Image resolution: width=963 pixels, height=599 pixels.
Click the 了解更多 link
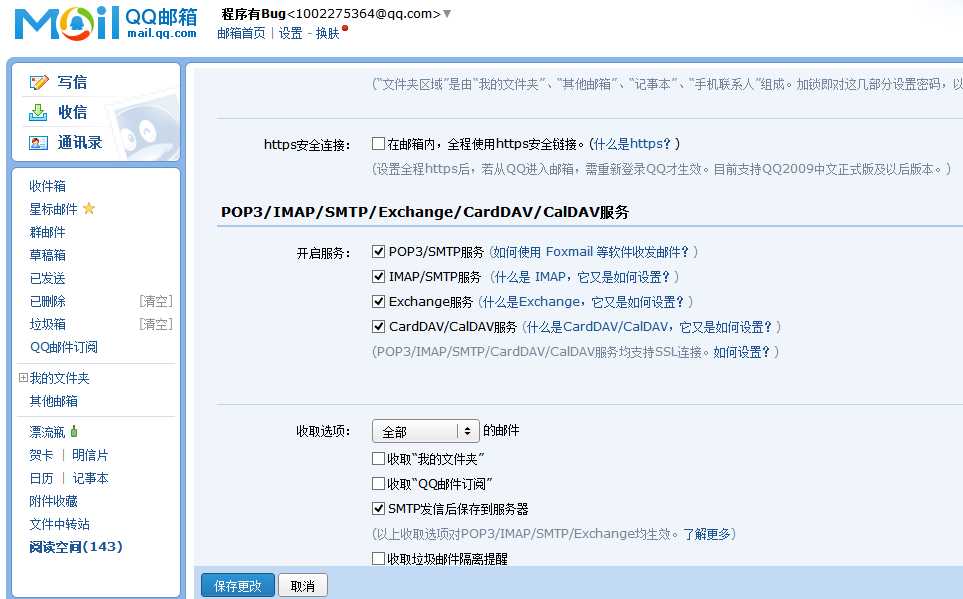point(707,534)
